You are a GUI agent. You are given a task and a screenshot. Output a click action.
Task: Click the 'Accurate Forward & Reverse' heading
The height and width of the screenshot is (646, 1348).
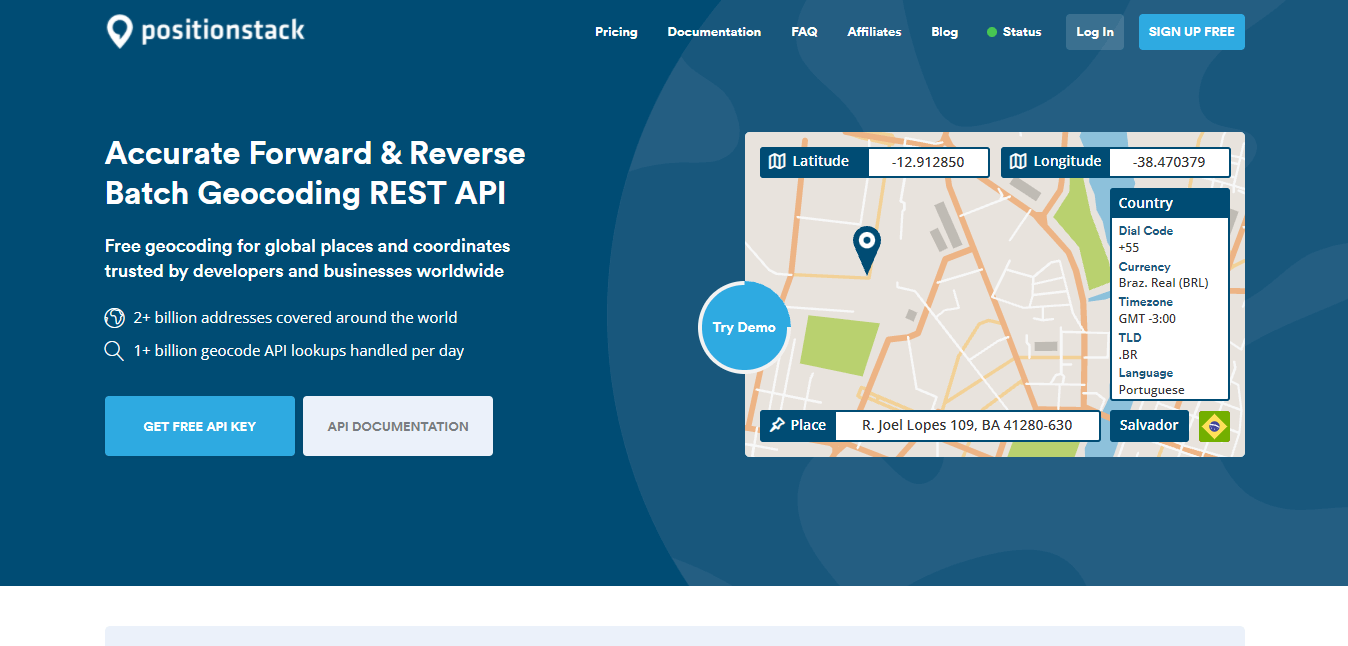315,154
